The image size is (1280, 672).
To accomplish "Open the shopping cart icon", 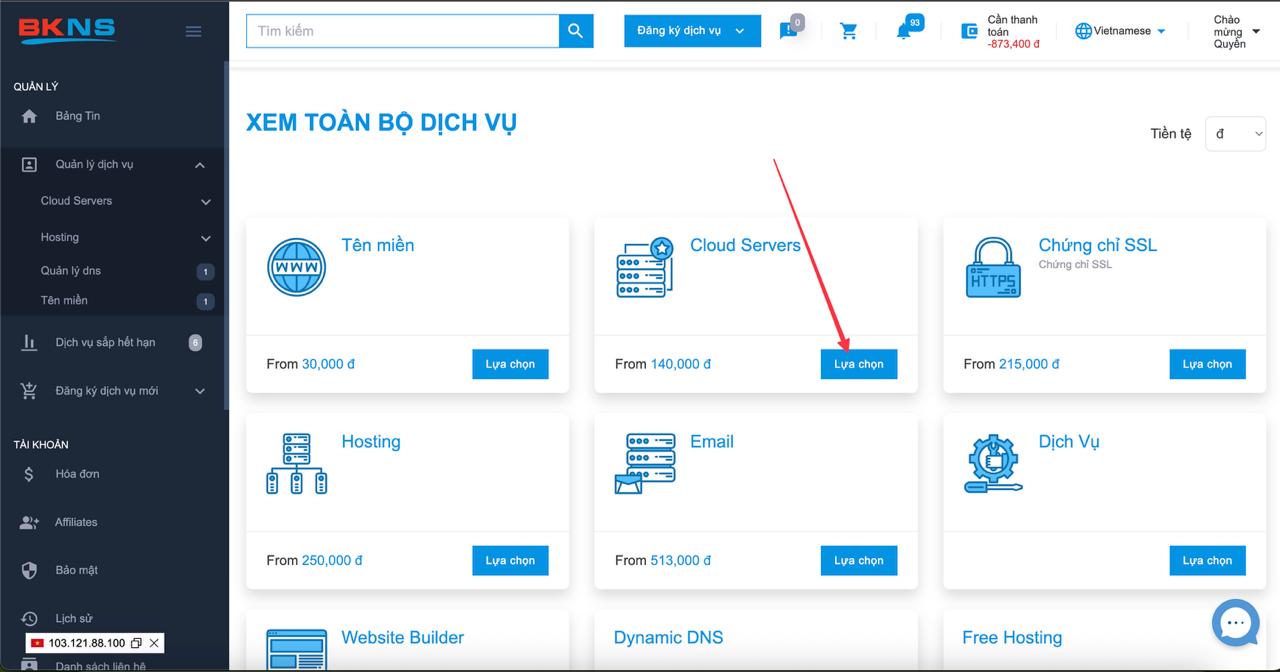I will [x=848, y=31].
